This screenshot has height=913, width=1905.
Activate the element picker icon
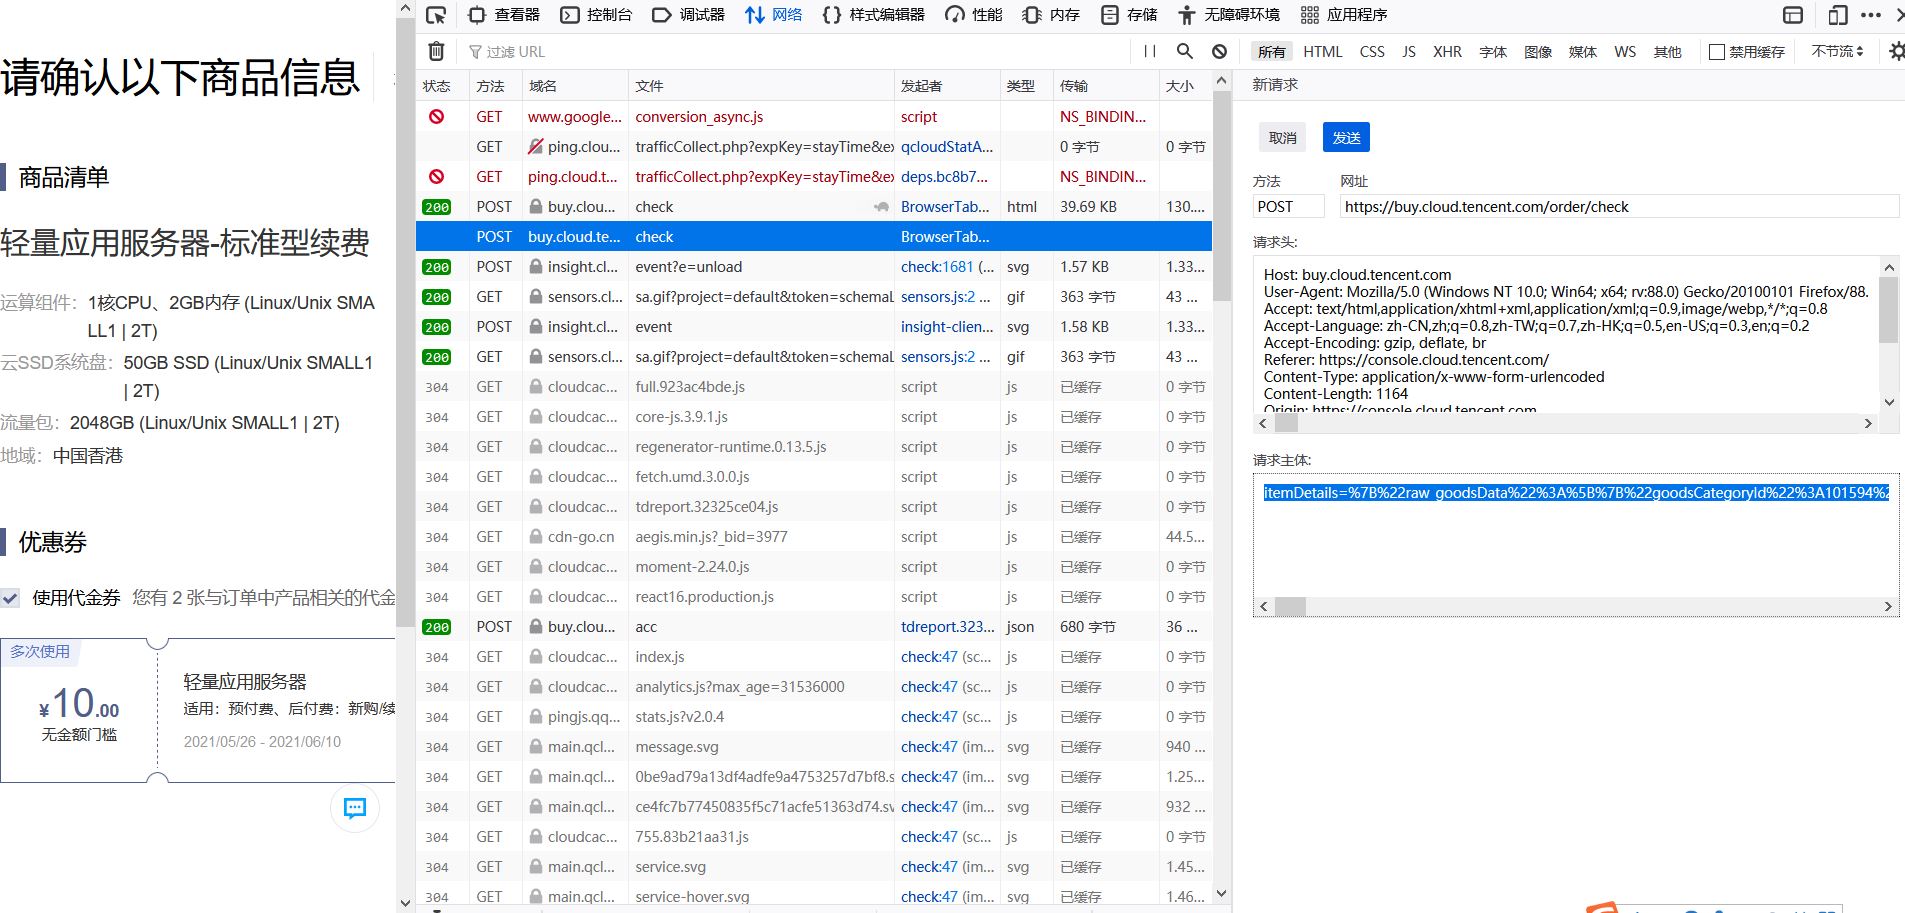[x=436, y=15]
